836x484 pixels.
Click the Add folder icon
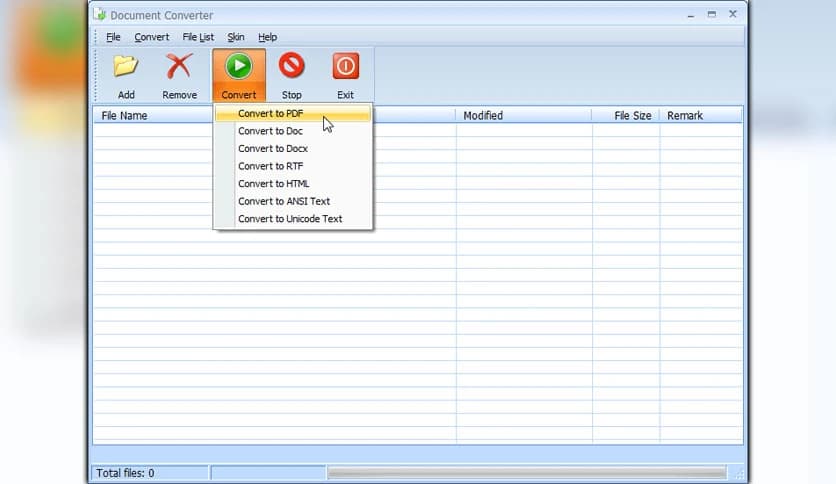pos(126,66)
